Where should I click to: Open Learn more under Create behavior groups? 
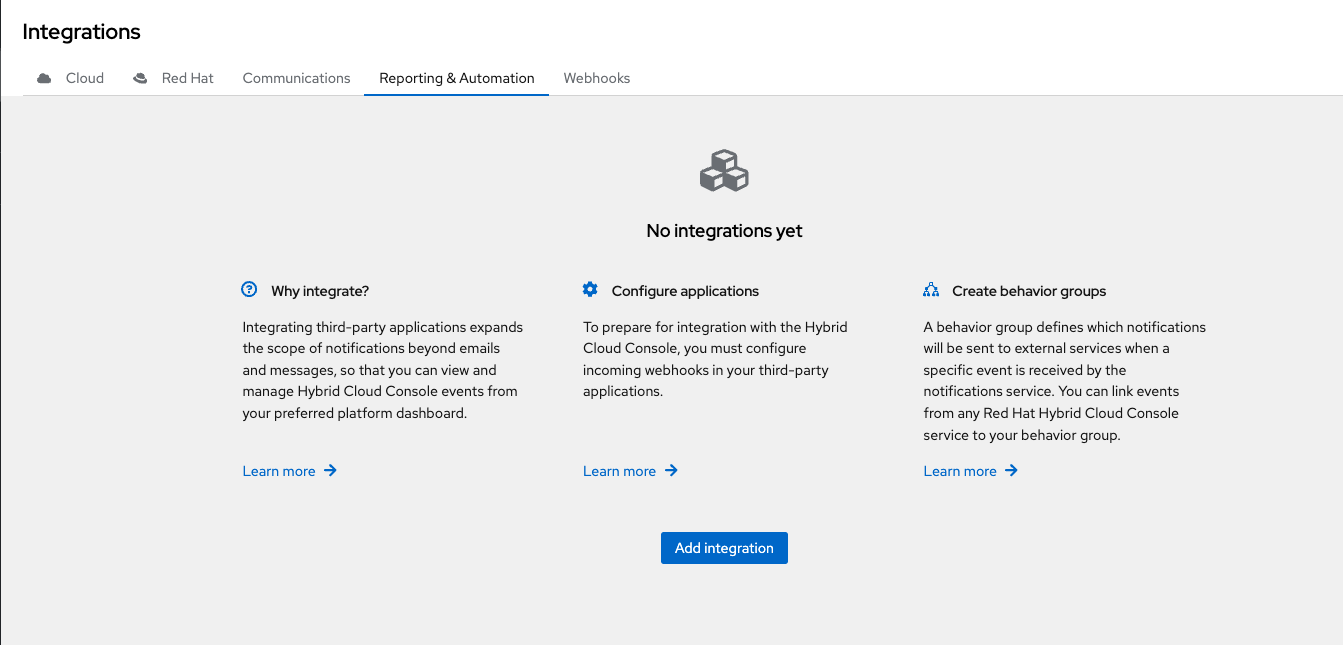pyautogui.click(x=960, y=471)
